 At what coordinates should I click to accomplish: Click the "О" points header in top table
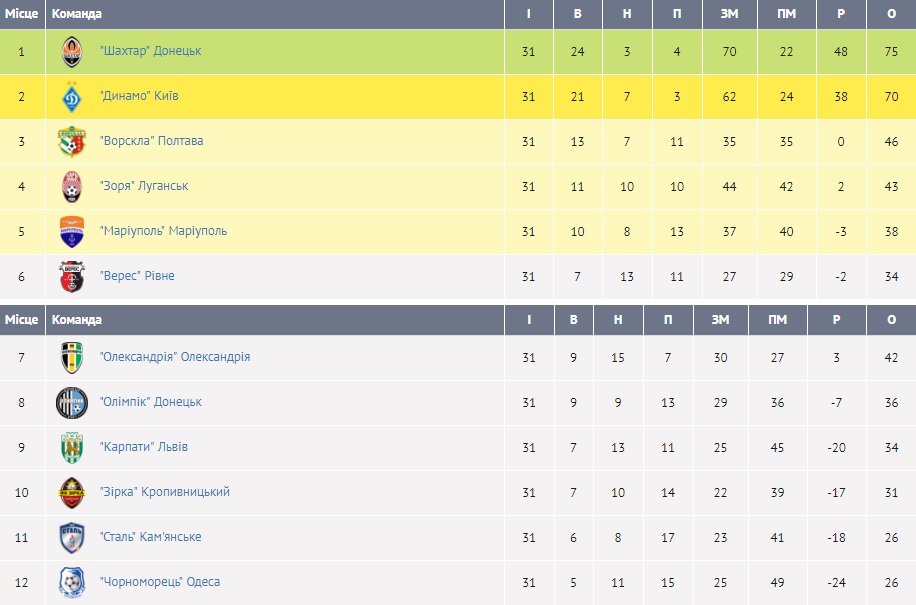[x=891, y=14]
